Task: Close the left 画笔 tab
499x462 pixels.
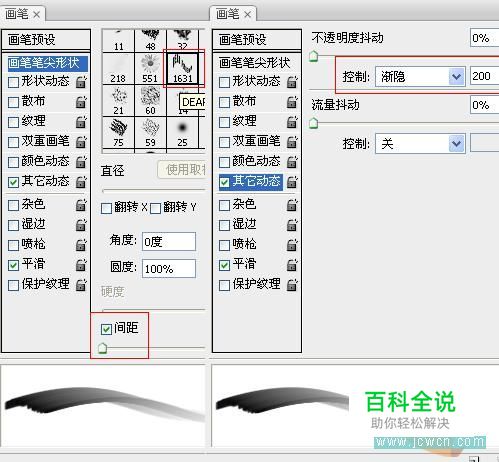Action: click(x=37, y=15)
